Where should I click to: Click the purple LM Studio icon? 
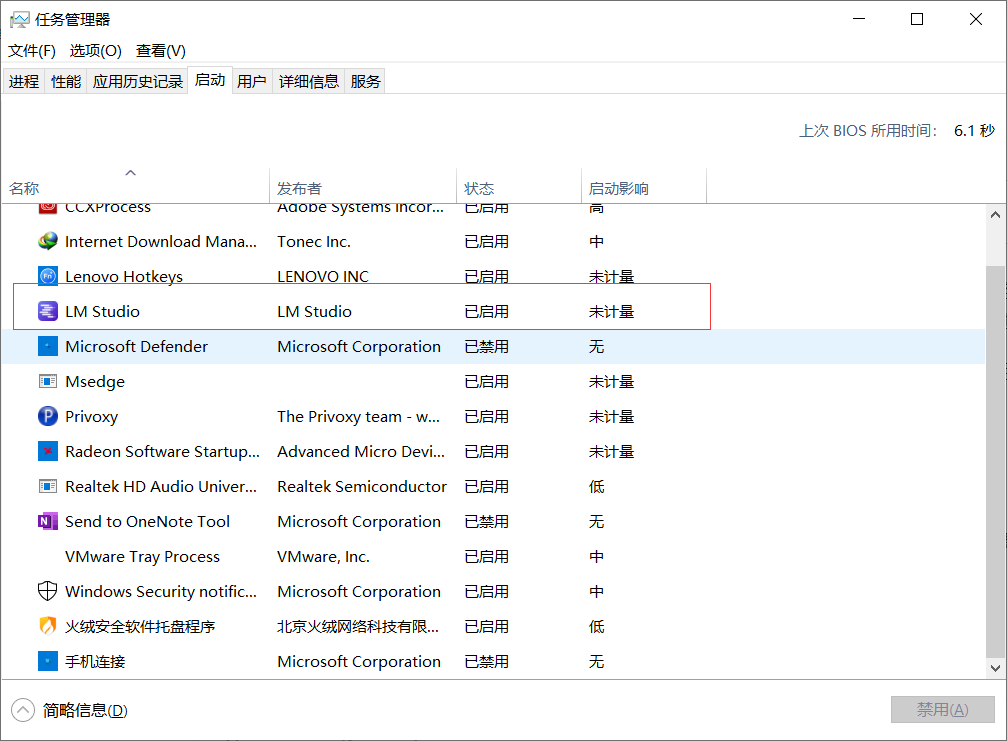tap(48, 311)
